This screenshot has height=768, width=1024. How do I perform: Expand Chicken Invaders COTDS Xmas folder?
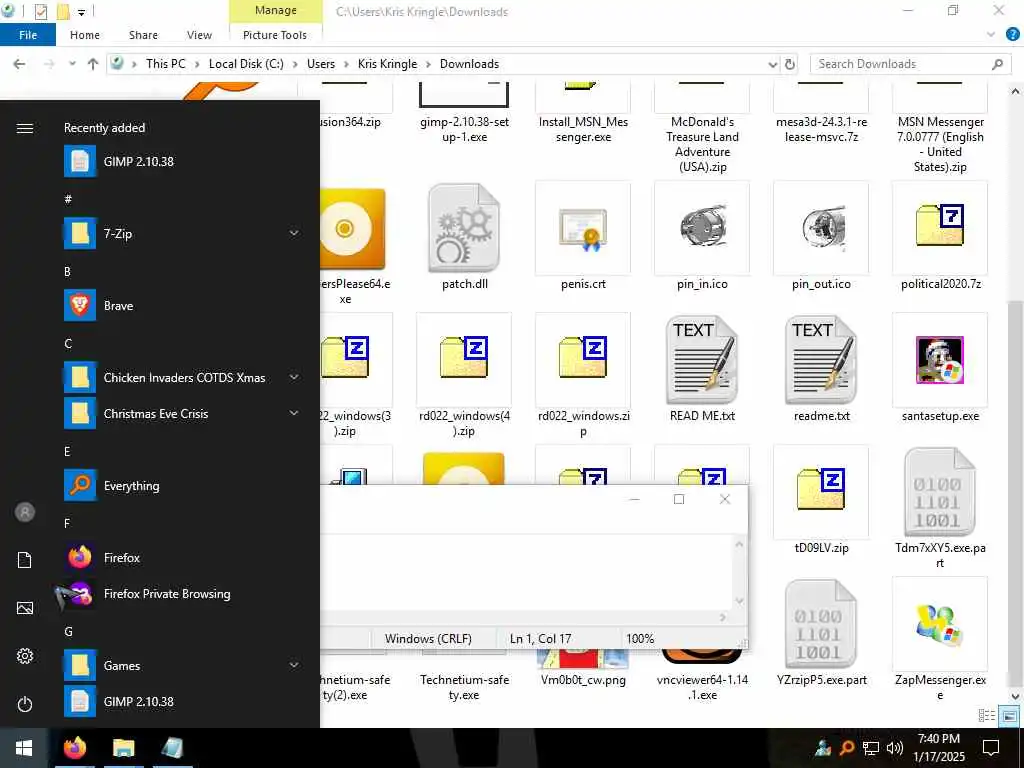(x=295, y=377)
